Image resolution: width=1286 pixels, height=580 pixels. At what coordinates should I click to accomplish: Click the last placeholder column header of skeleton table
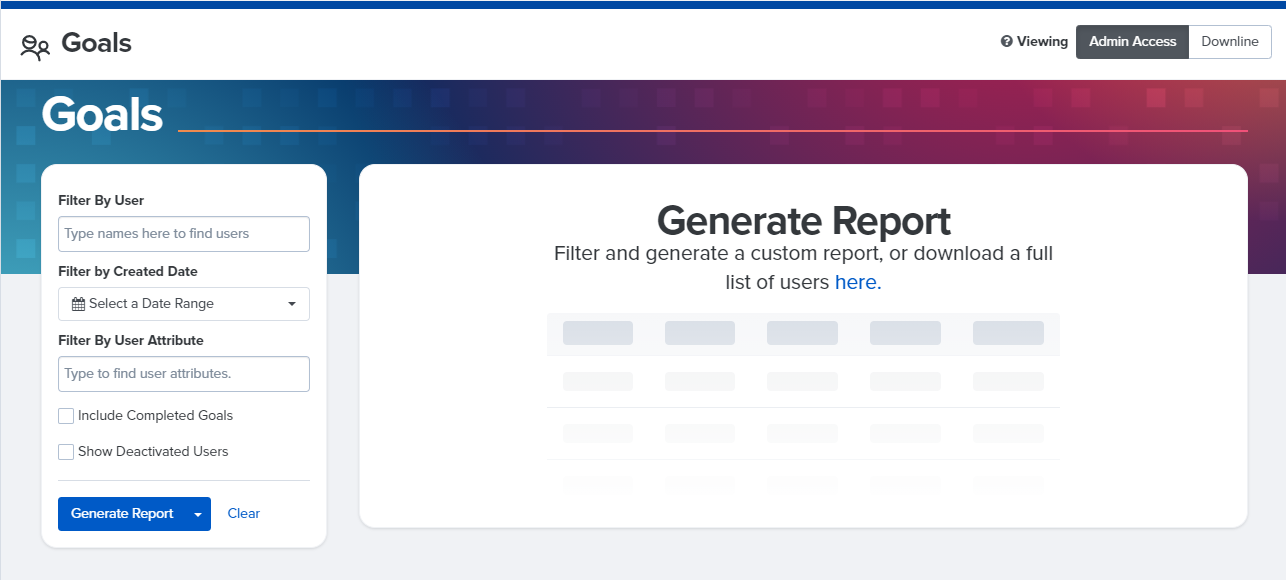(1008, 333)
